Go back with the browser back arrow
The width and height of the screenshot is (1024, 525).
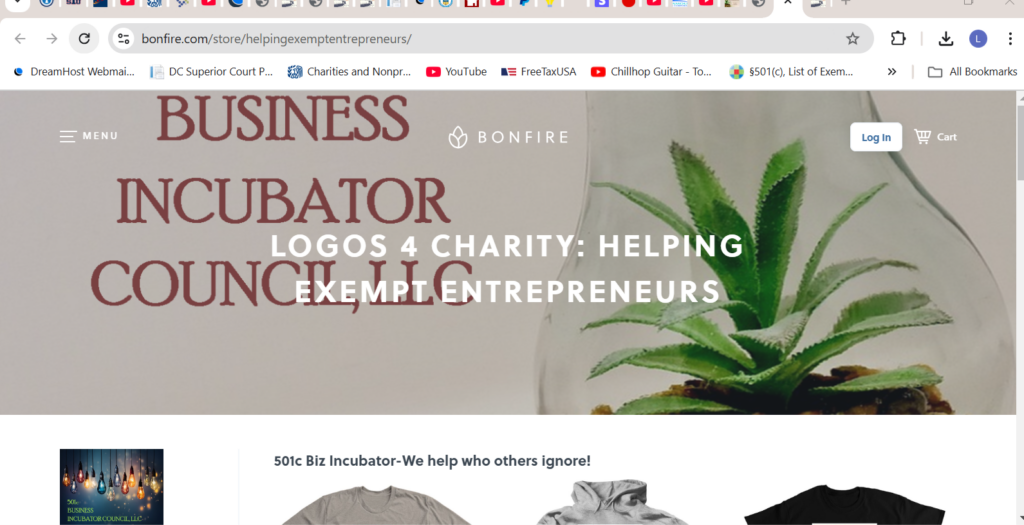[x=20, y=39]
